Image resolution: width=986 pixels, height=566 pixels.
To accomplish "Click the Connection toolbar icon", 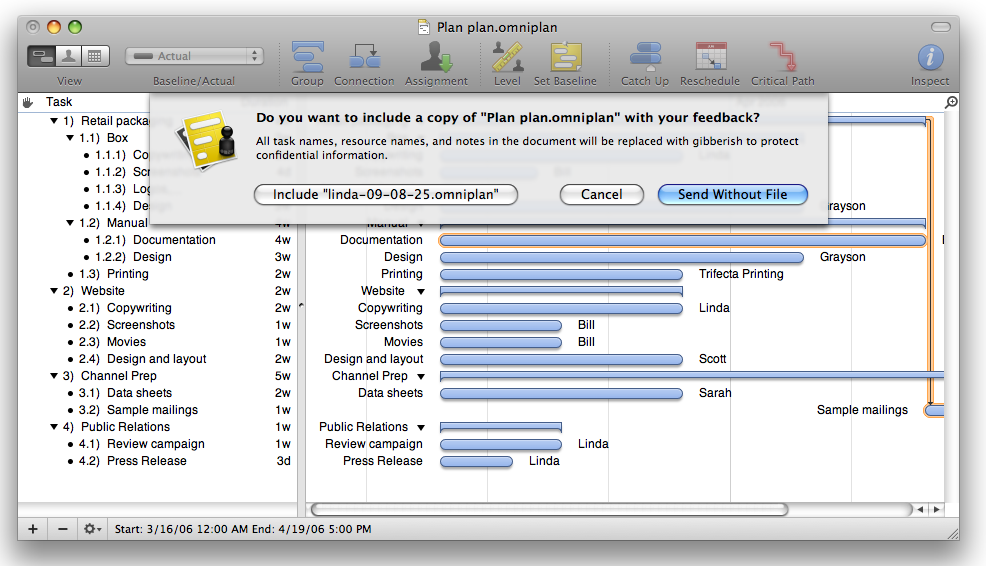I will point(365,57).
